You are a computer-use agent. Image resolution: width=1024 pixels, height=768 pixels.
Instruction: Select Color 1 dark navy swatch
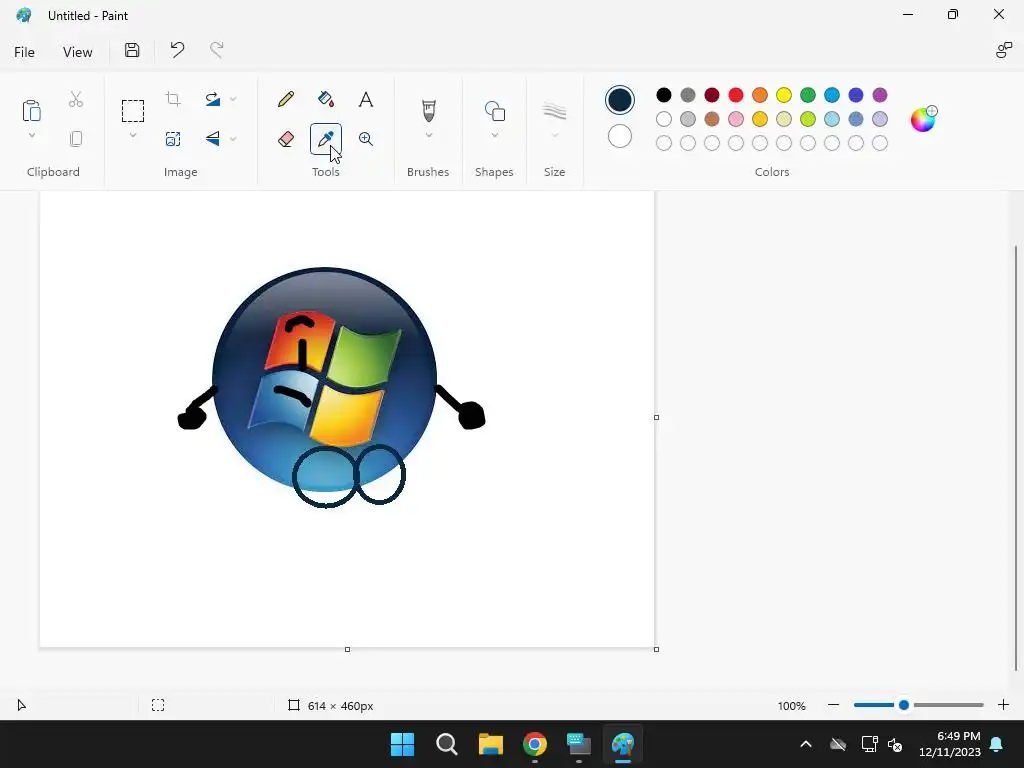pyautogui.click(x=620, y=100)
